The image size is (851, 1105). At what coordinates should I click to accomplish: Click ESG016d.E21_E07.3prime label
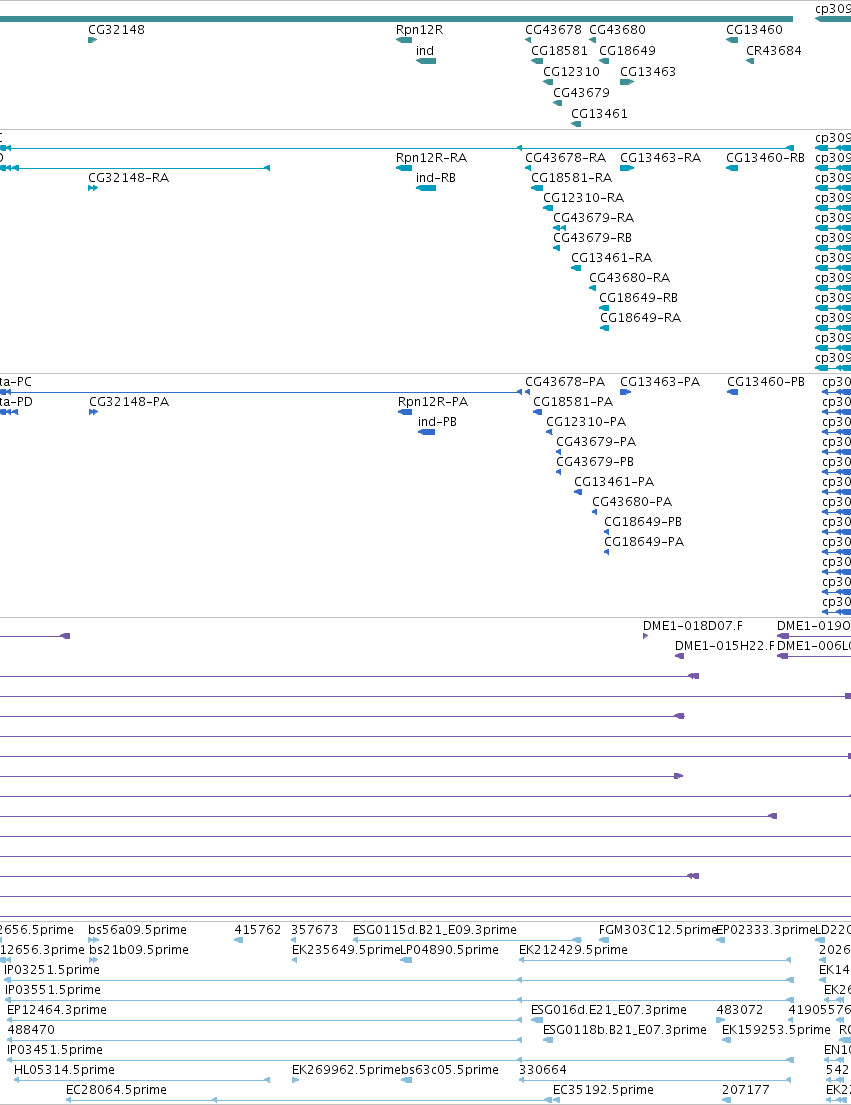click(609, 1010)
